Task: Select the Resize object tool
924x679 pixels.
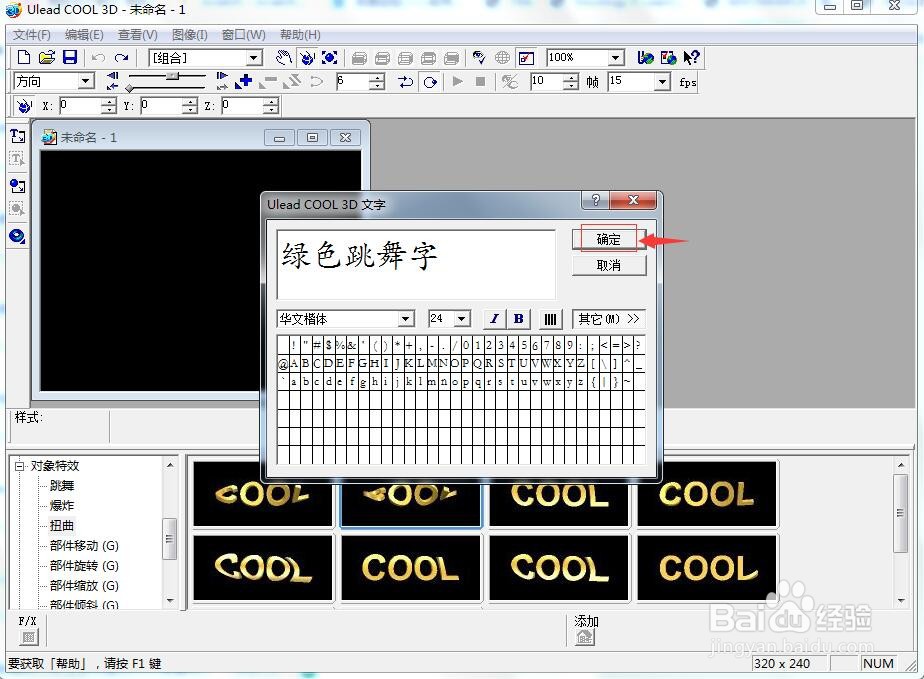Action: (x=329, y=58)
